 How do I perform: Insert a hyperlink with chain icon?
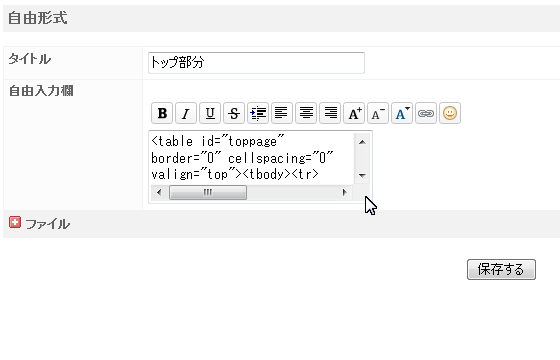coord(426,113)
